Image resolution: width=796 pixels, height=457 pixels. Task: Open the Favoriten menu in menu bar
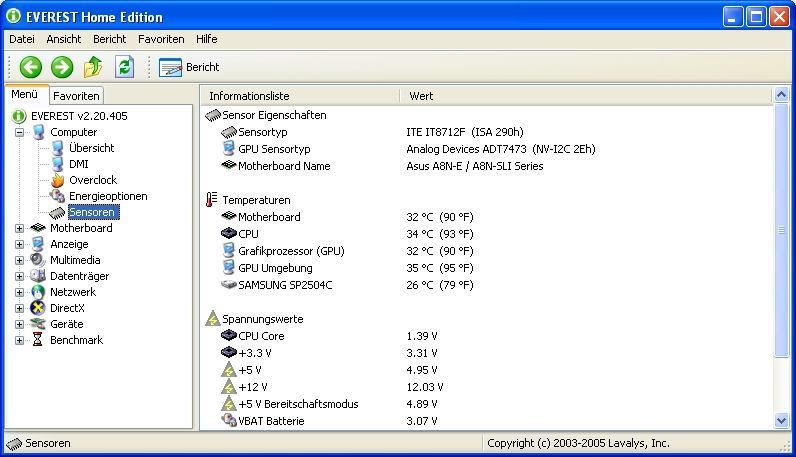coord(161,39)
